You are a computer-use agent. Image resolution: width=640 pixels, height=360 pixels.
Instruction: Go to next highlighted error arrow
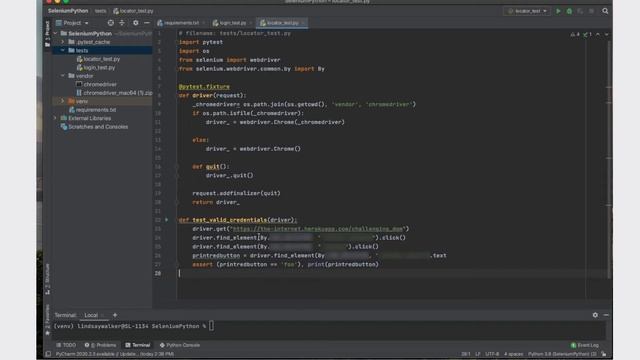point(607,34)
